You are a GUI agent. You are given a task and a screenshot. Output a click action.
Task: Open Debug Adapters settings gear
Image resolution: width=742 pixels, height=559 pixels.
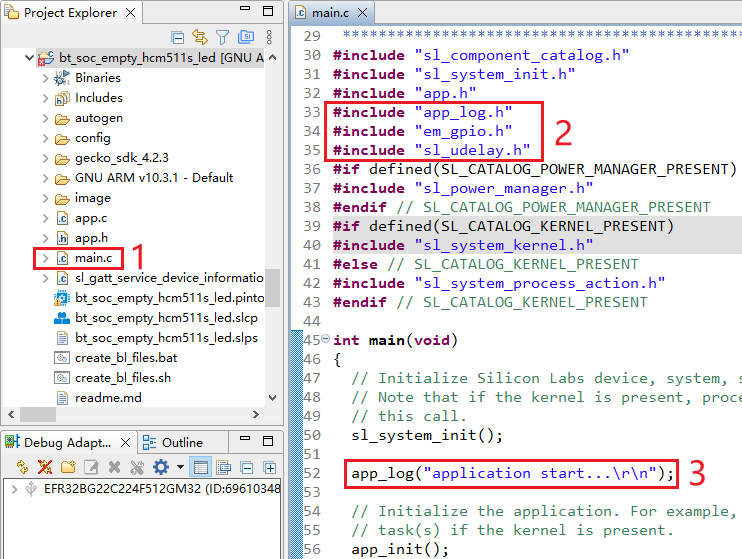[160, 467]
